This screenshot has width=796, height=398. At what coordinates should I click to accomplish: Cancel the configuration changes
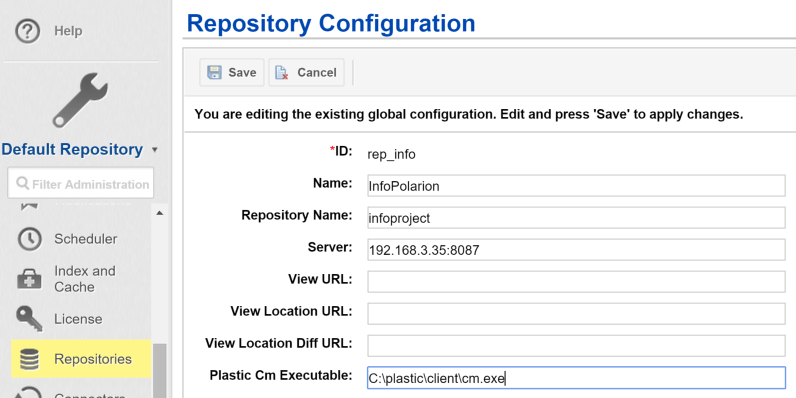(x=306, y=73)
